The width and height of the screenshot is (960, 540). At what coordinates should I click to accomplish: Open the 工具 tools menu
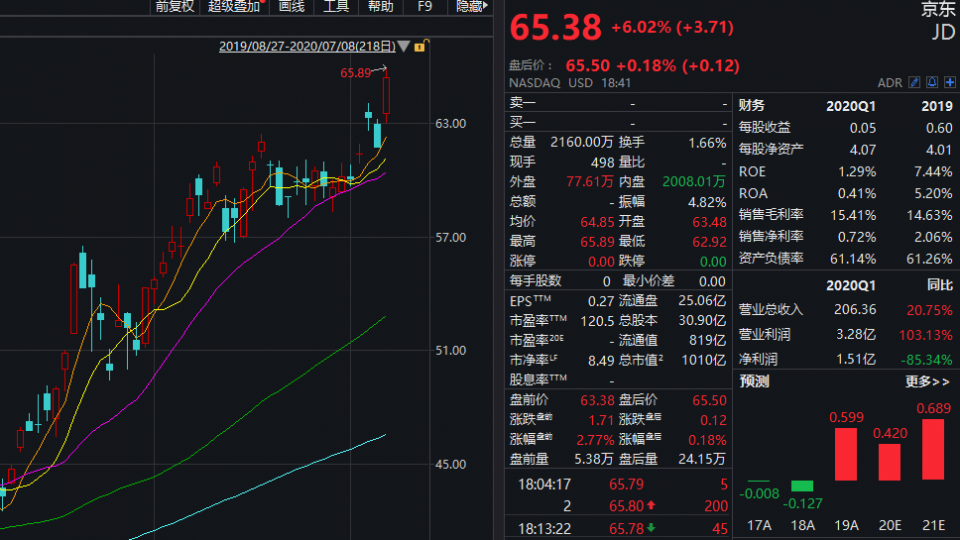[336, 7]
